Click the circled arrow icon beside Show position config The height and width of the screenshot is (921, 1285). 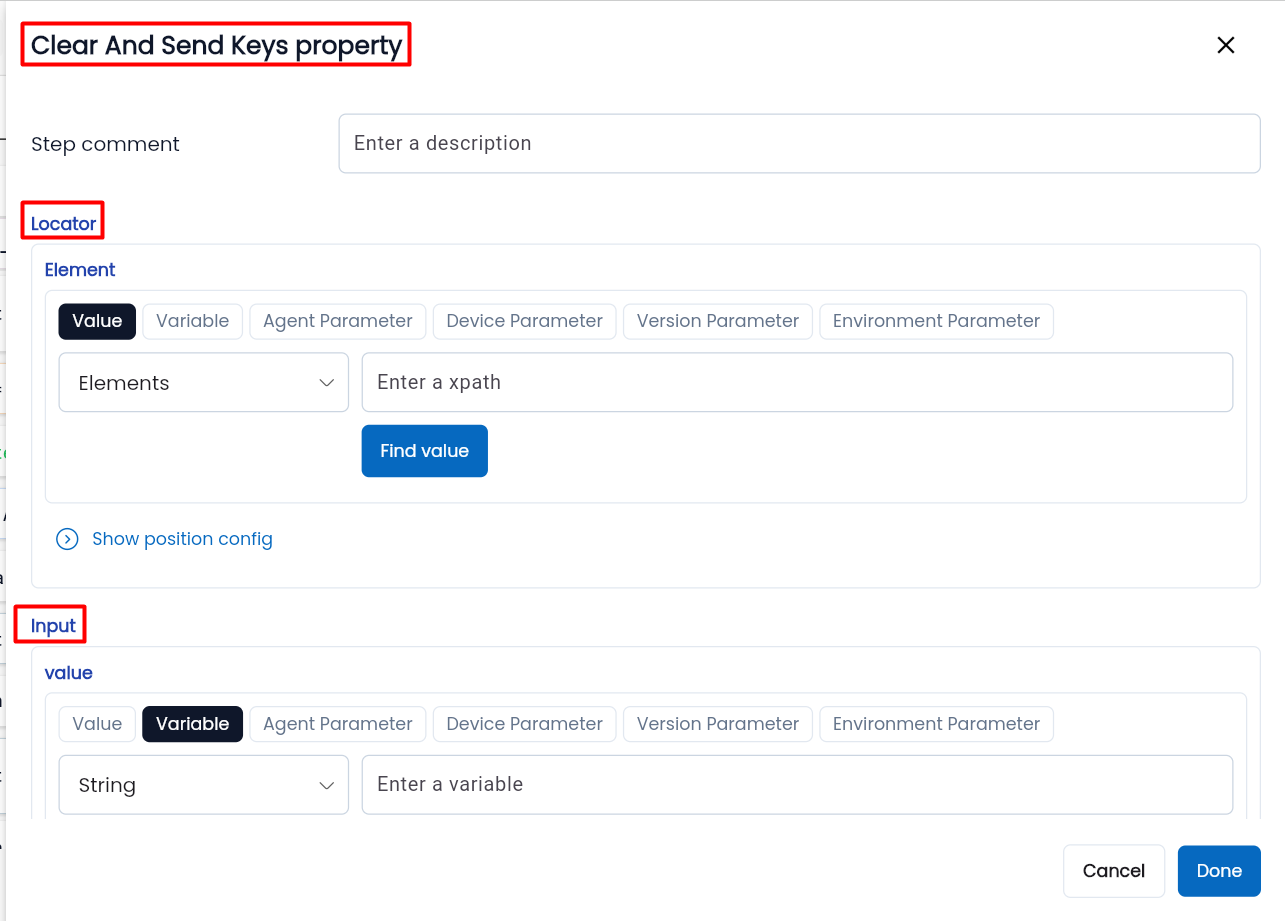point(67,540)
